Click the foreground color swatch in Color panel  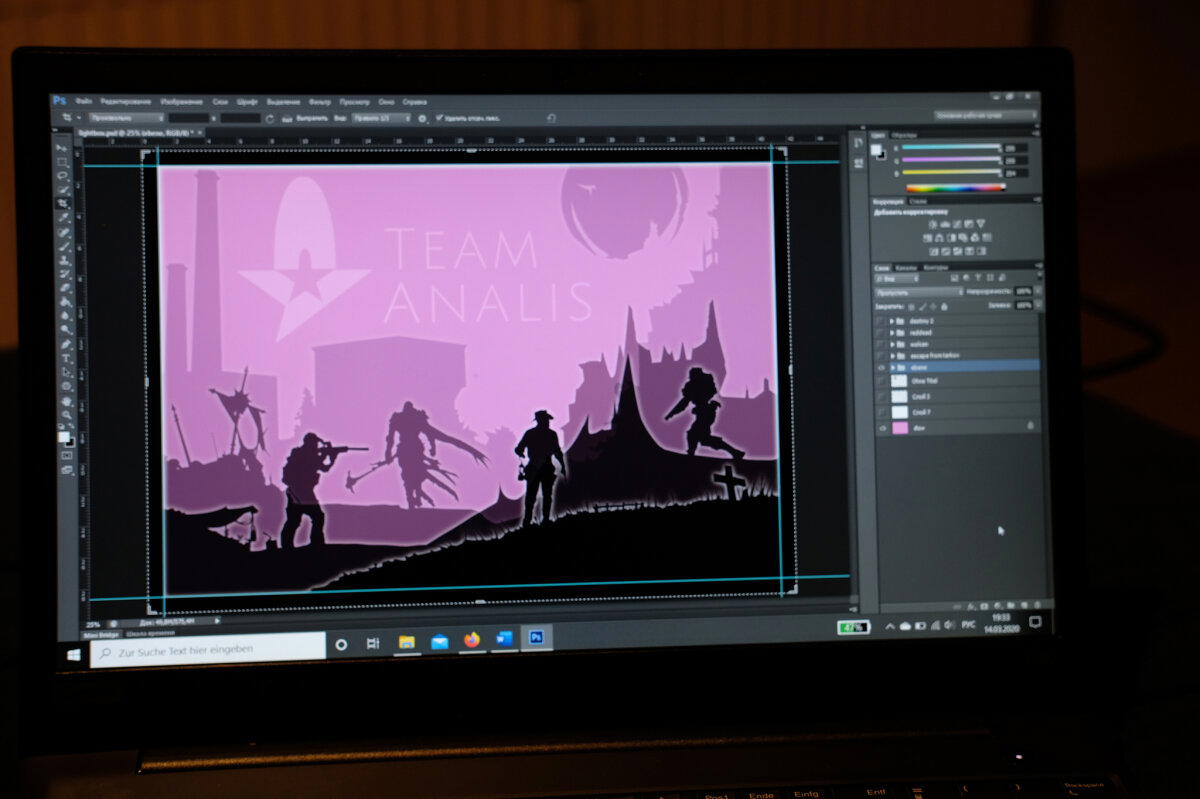(x=877, y=150)
